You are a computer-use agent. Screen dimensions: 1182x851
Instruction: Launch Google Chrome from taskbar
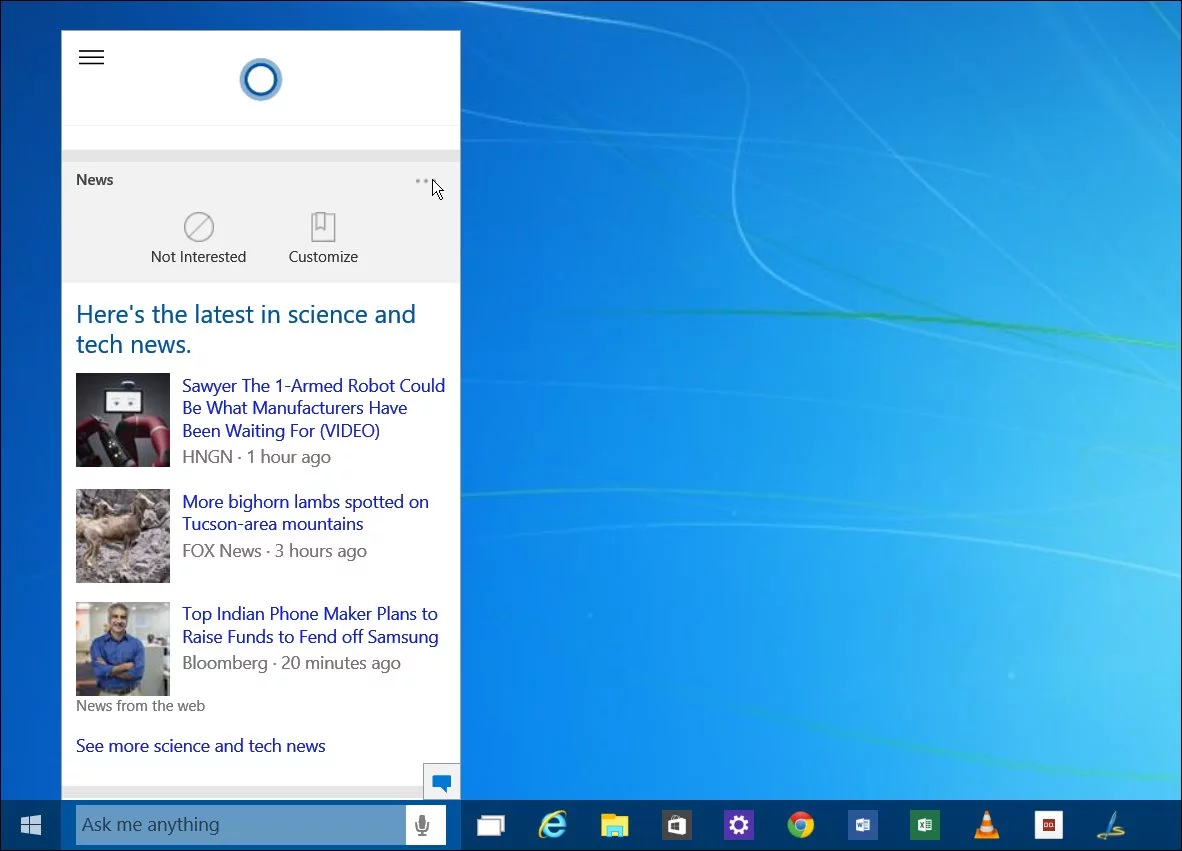[801, 825]
